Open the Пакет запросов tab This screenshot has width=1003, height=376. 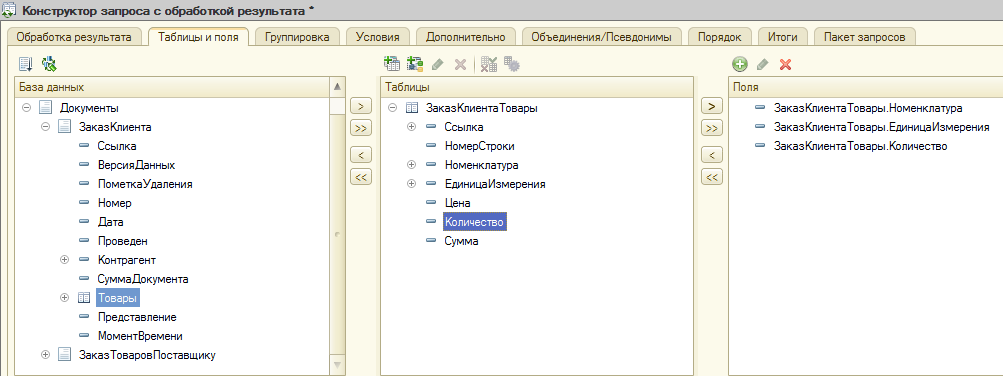coord(864,37)
